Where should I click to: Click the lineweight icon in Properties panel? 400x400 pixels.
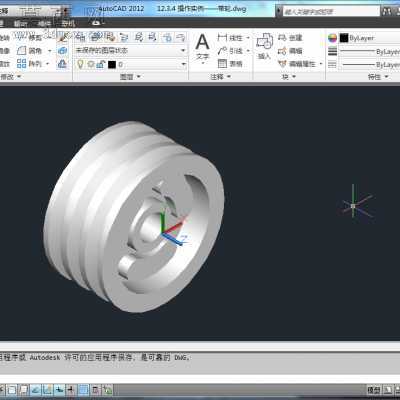[332, 51]
